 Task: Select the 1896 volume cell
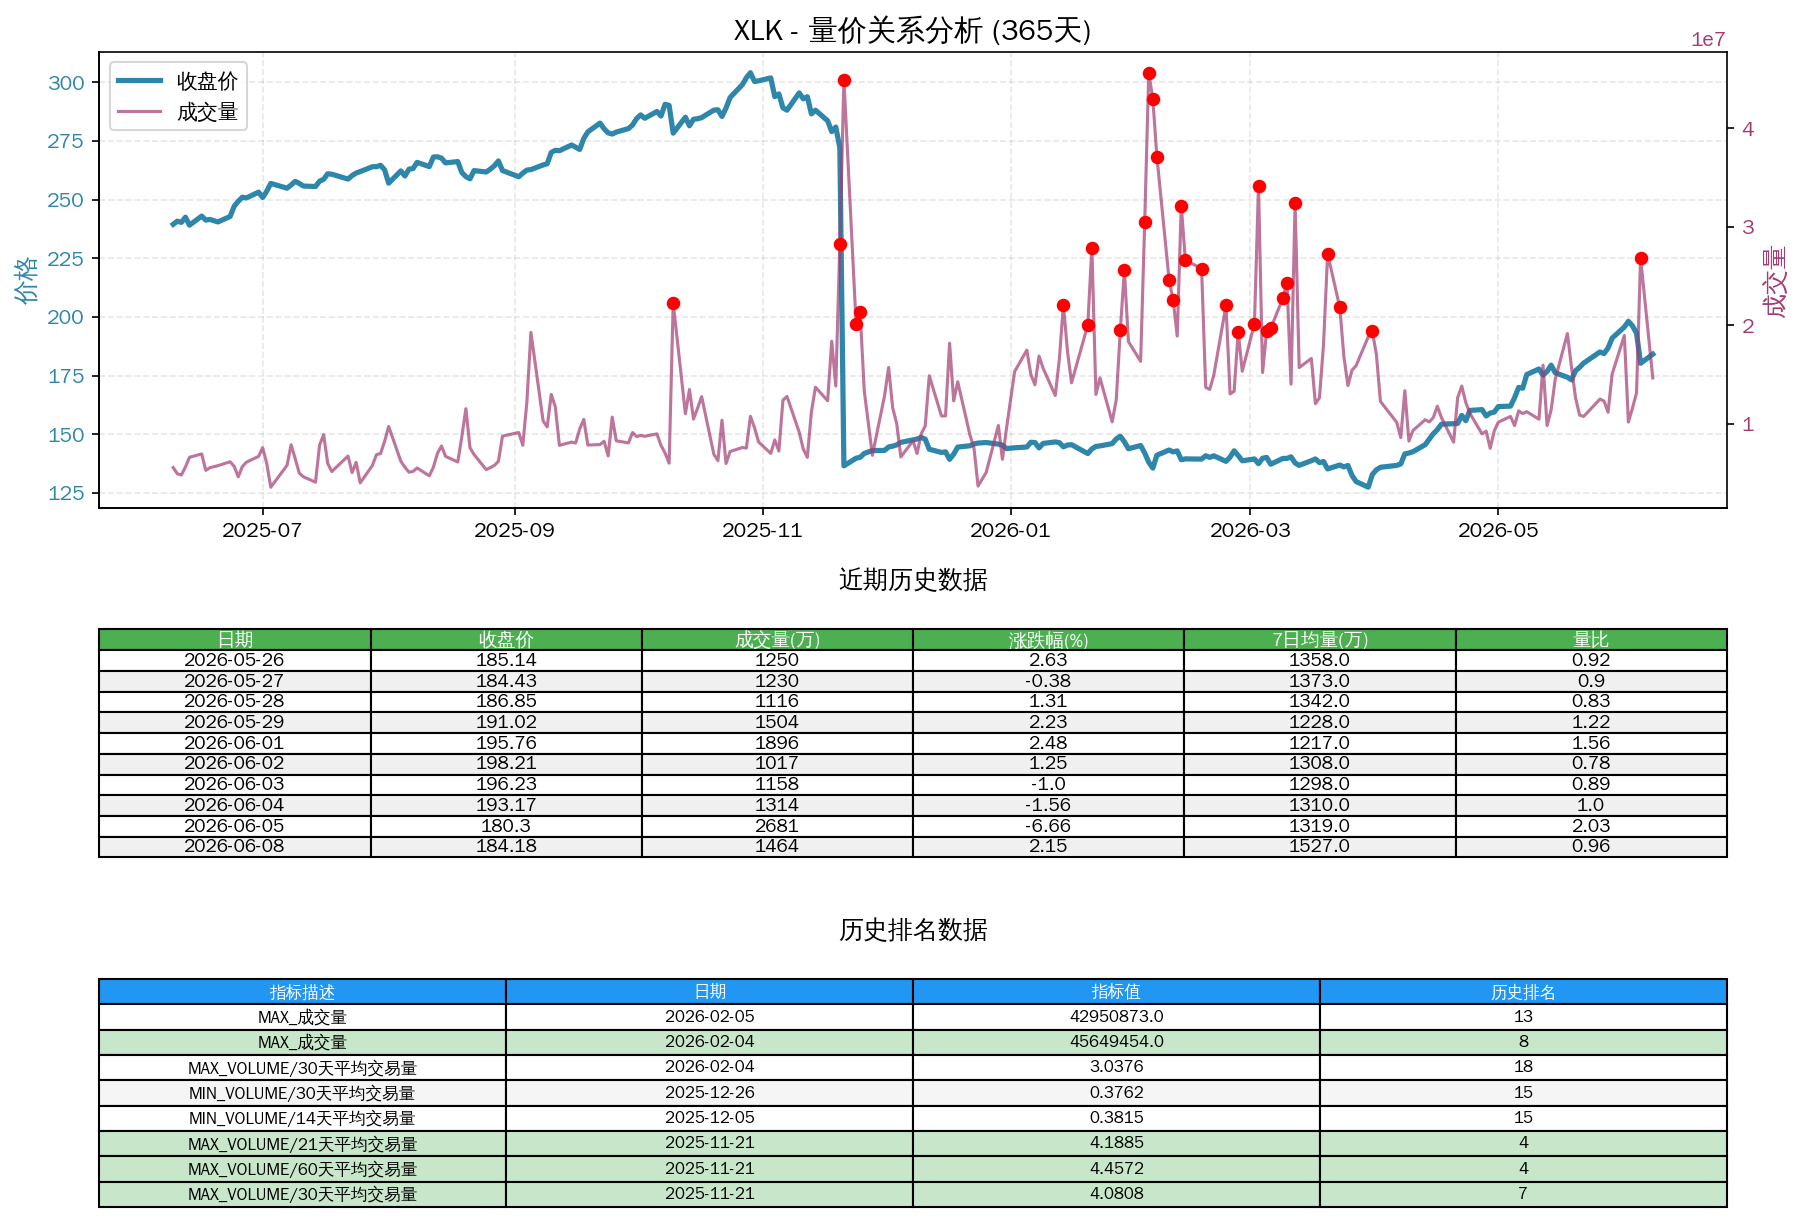(x=777, y=743)
